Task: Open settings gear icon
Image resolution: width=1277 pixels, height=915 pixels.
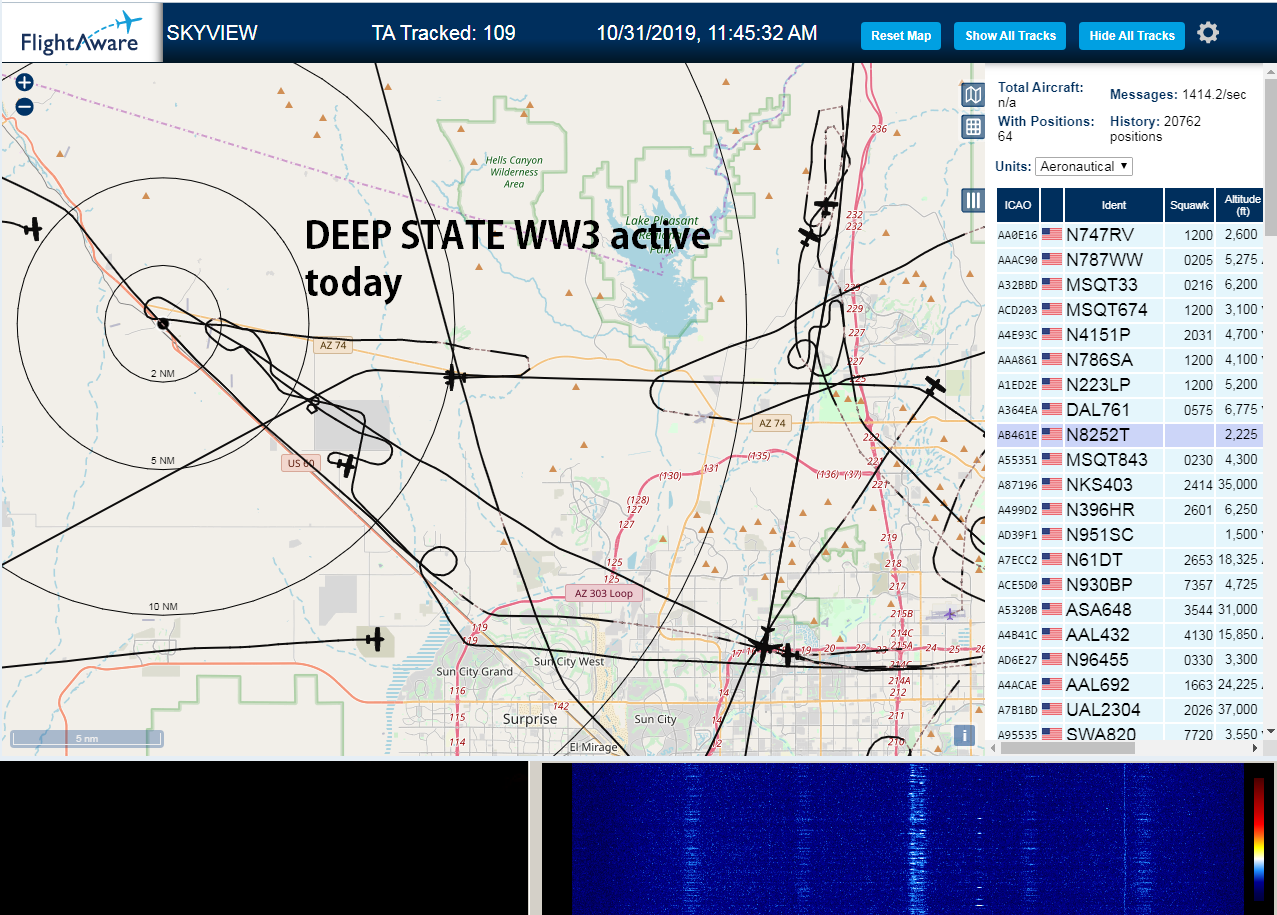Action: 1208,33
